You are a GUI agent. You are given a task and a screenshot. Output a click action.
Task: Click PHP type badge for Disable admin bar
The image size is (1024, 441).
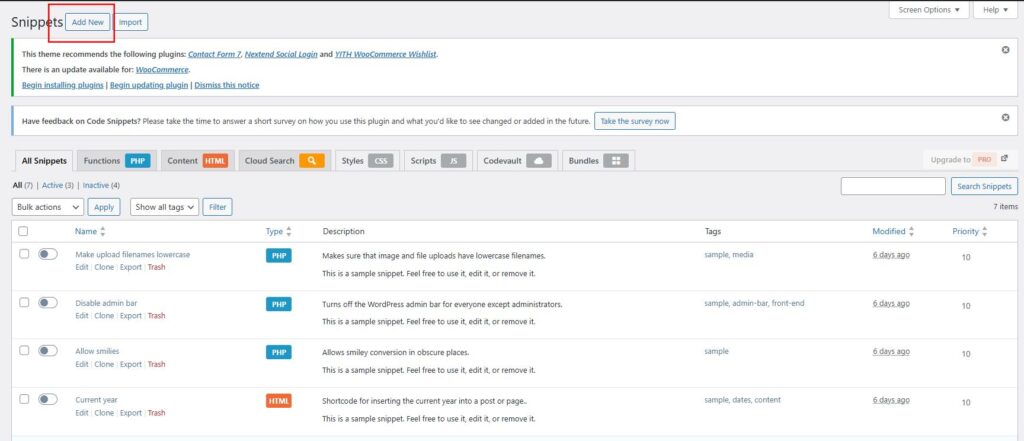point(279,304)
